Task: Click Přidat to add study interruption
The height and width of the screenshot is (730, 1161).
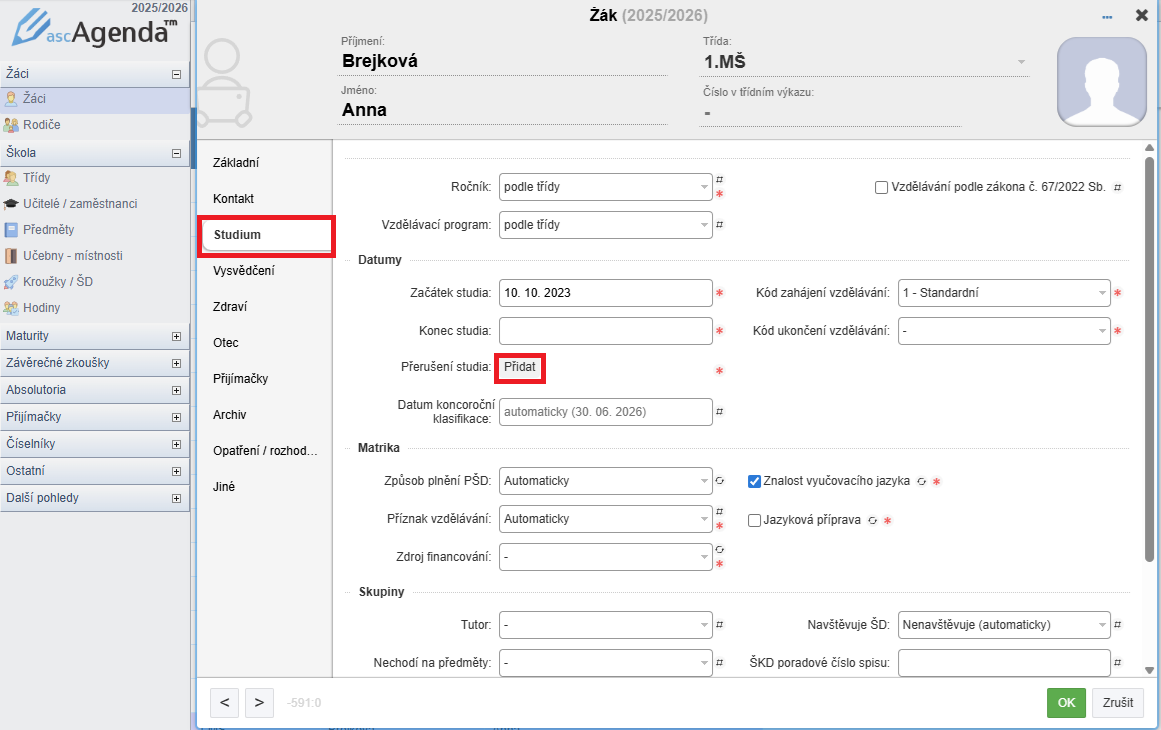Action: pyautogui.click(x=520, y=368)
